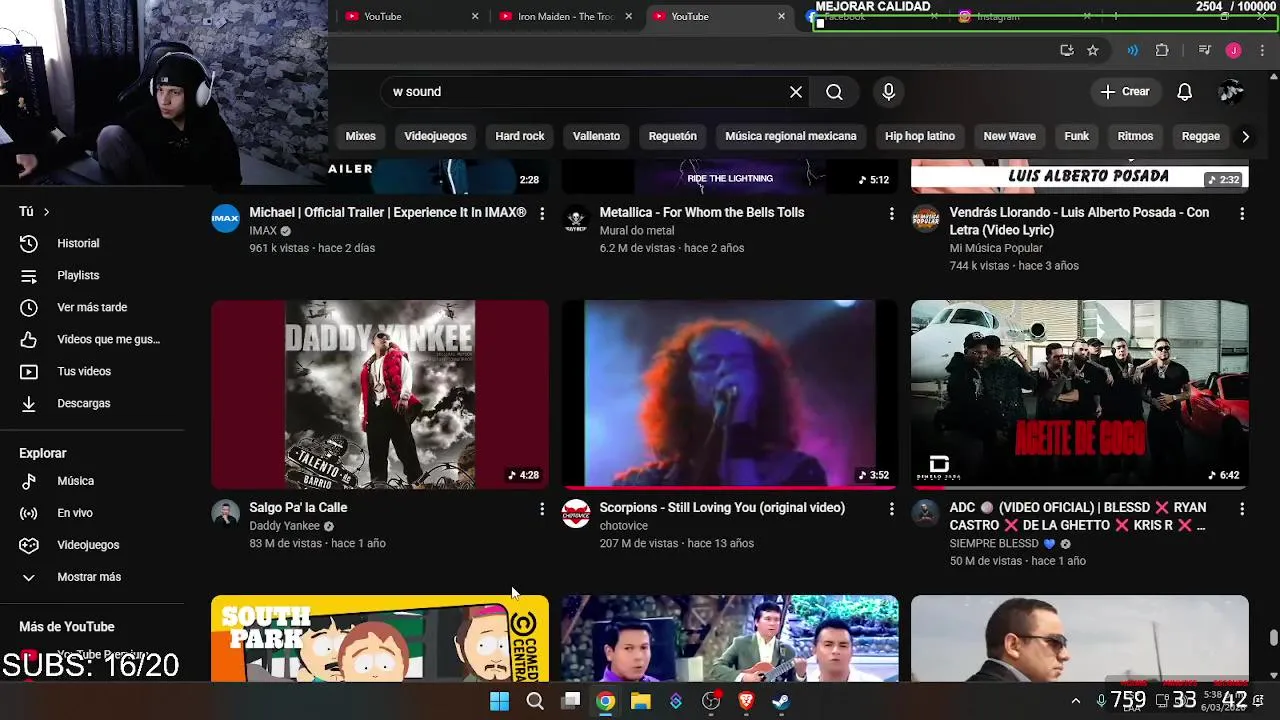
Task: Open options menu for Metallica video
Action: [892, 214]
